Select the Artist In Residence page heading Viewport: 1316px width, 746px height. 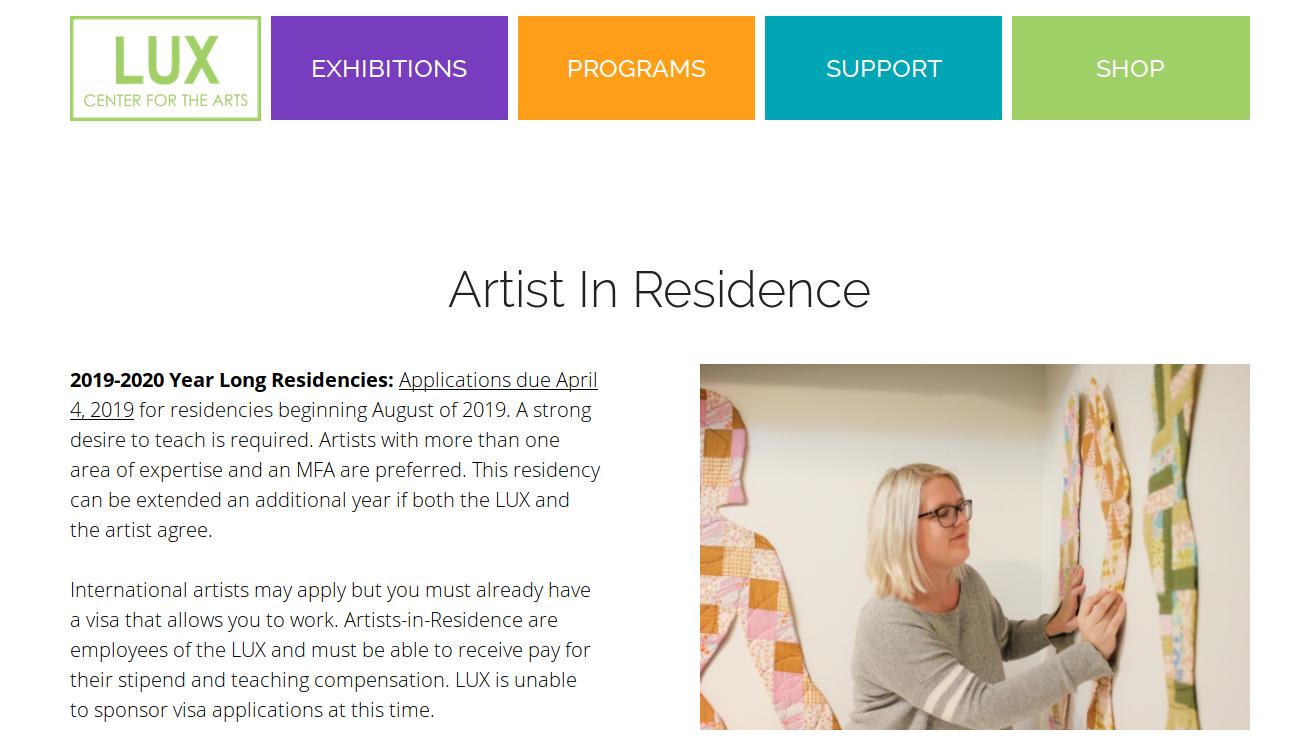[659, 291]
